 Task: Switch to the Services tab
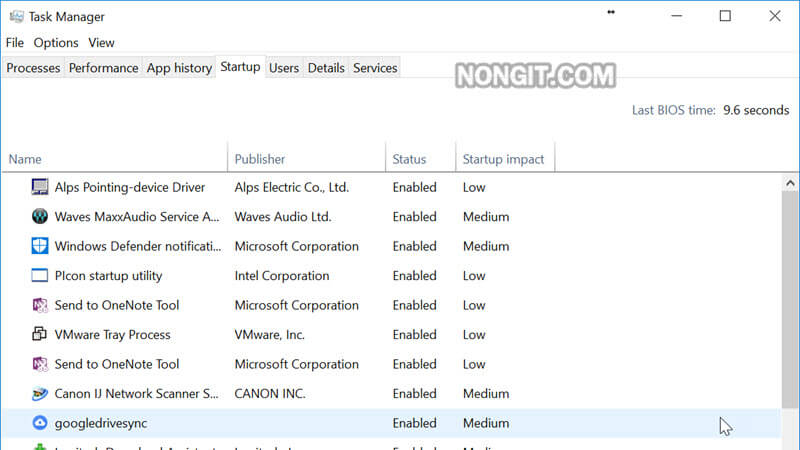tap(375, 68)
